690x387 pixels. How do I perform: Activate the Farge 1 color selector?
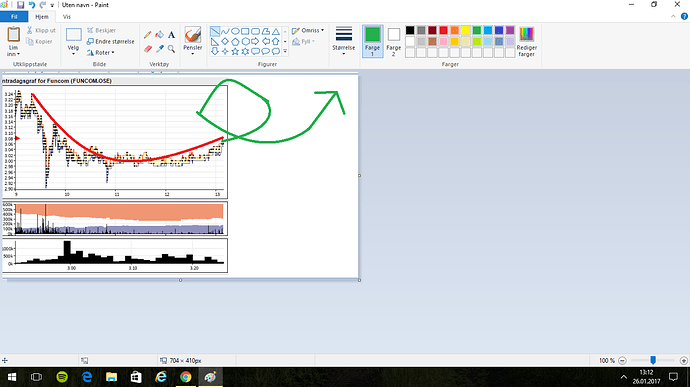point(372,41)
